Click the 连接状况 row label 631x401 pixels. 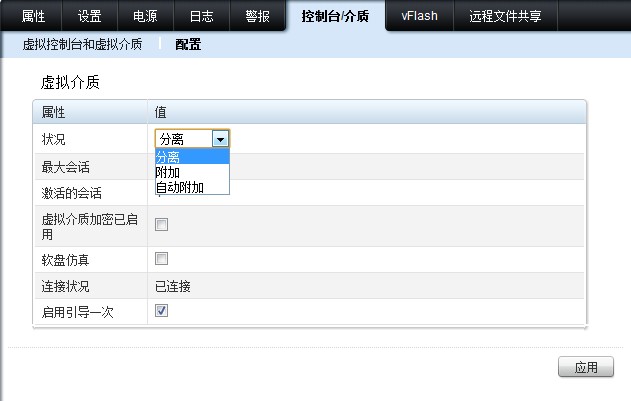(66, 286)
